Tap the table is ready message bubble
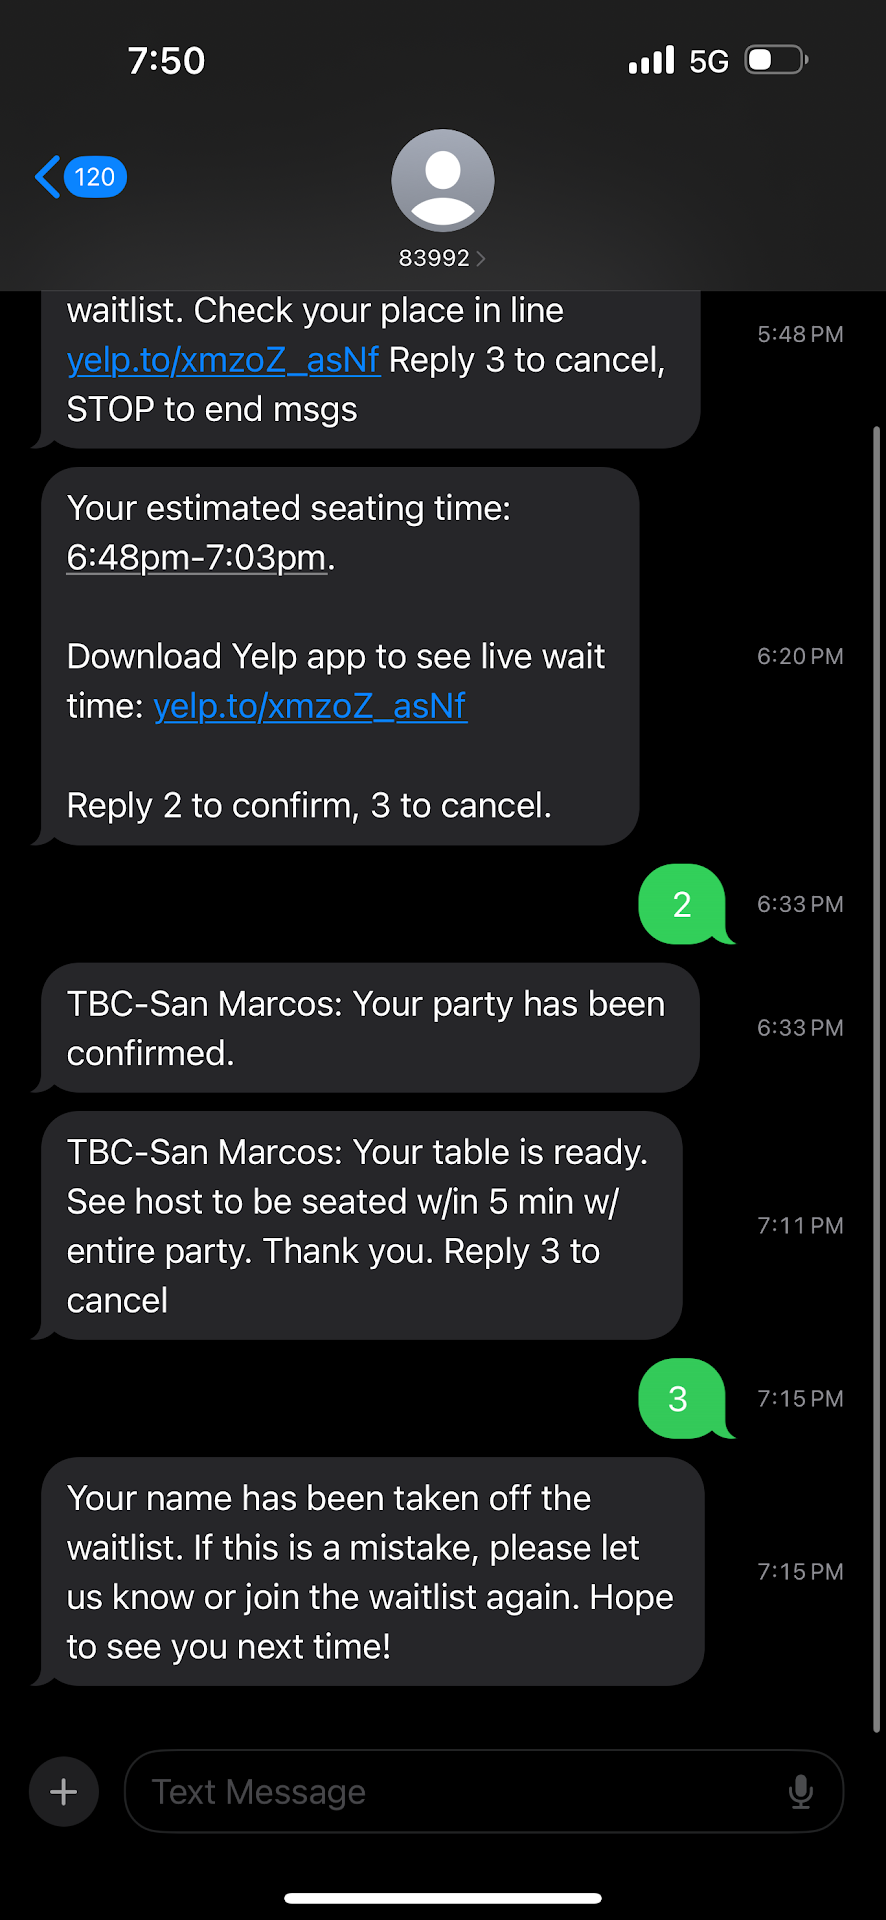The width and height of the screenshot is (886, 1920). tap(360, 1226)
